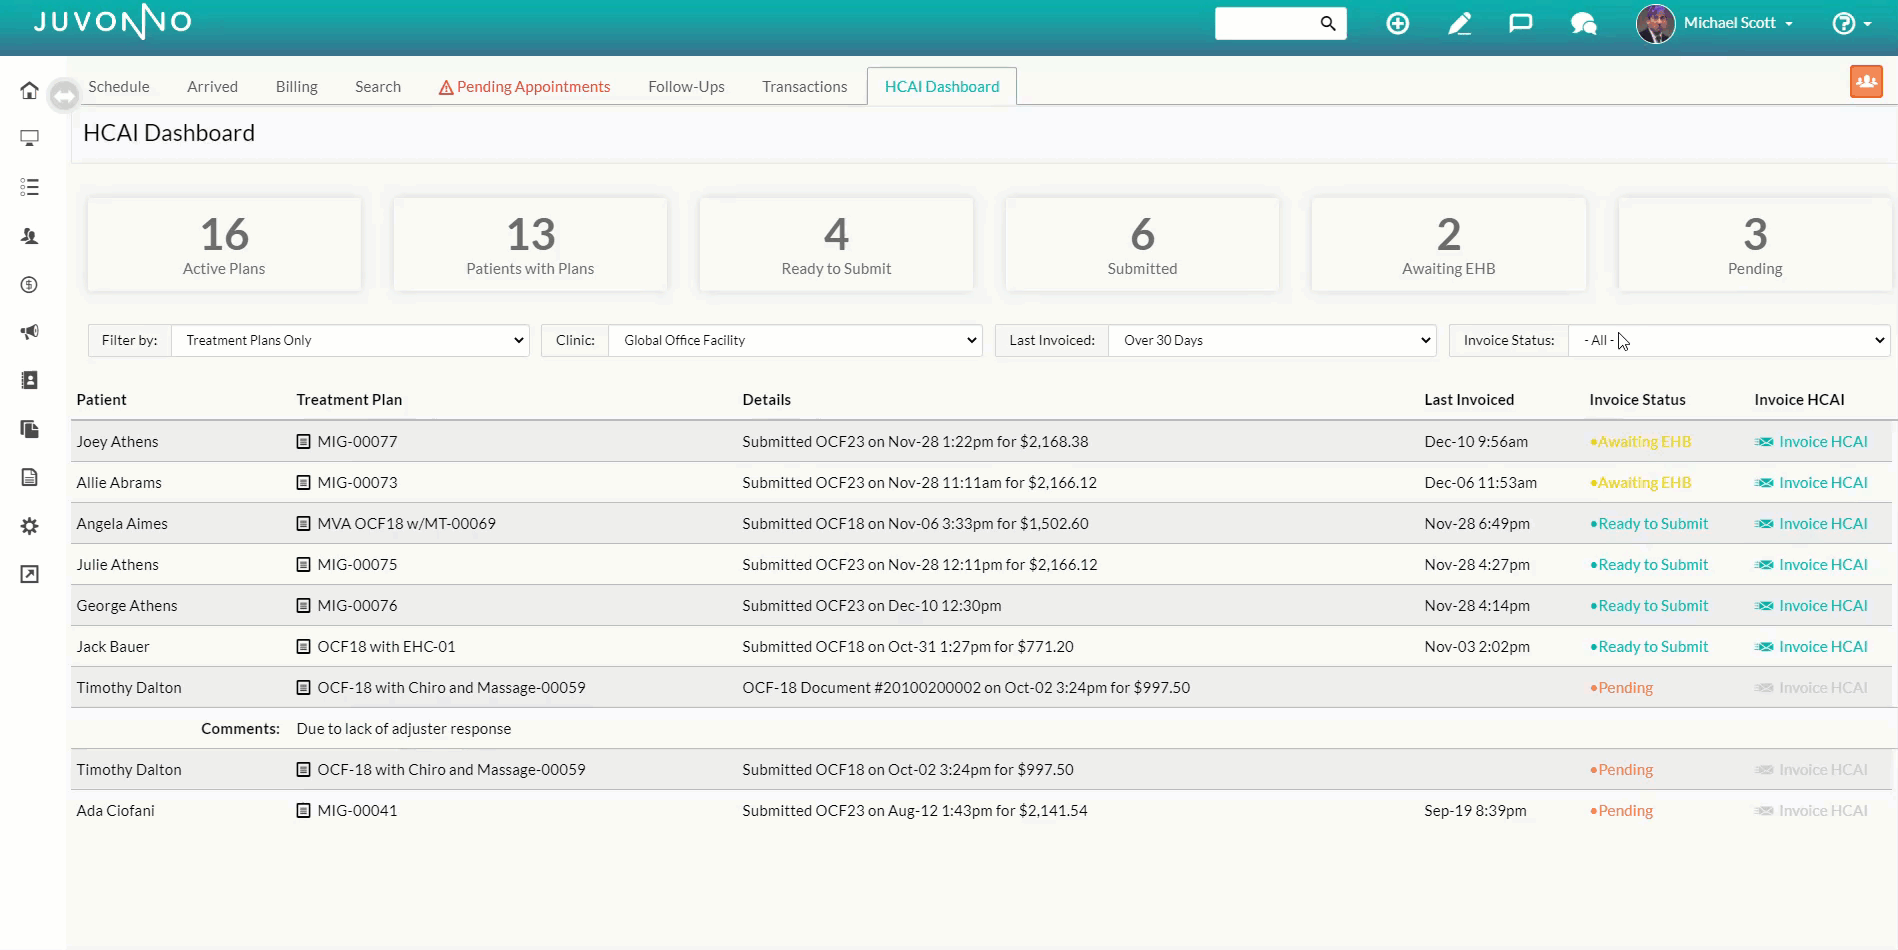Open treatment plan MIG-00077
This screenshot has width=1898, height=950.
click(x=347, y=441)
